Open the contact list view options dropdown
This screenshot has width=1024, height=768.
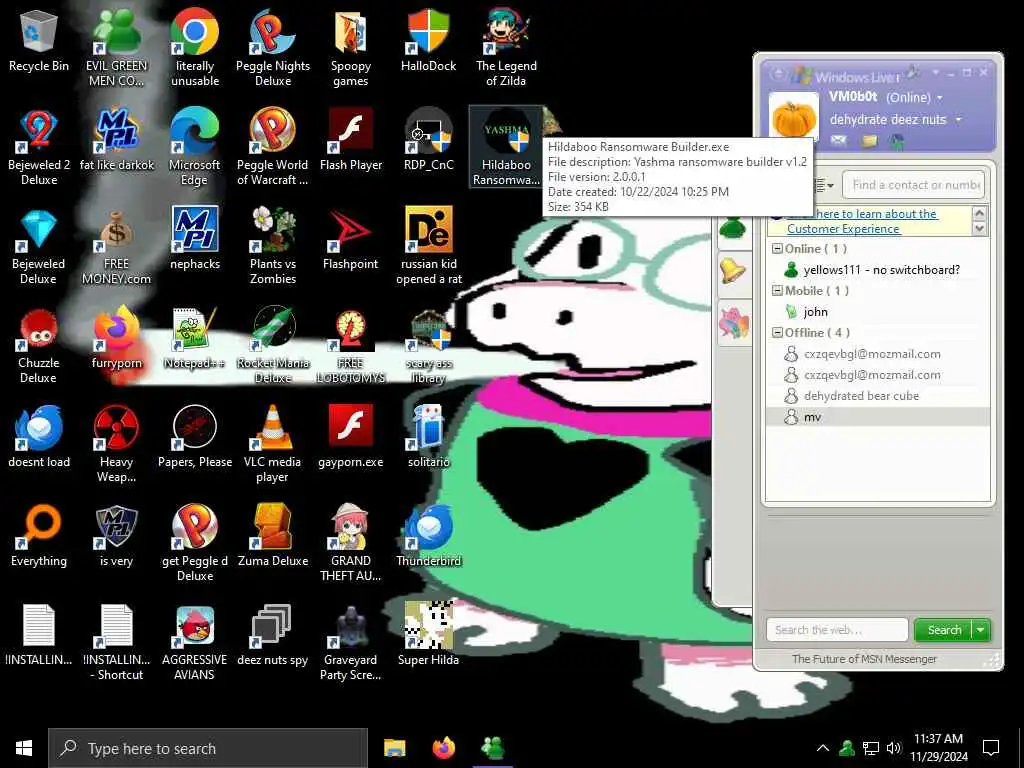(825, 185)
